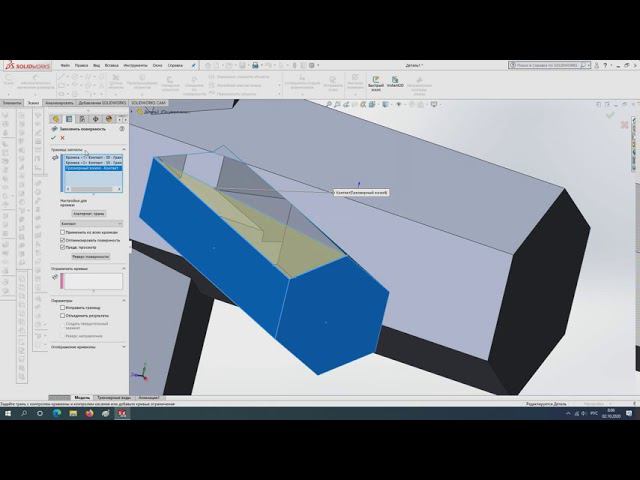640x480 pixels.
Task: Enable Применить ко всем кромкам checkbox
Action: 62,232
